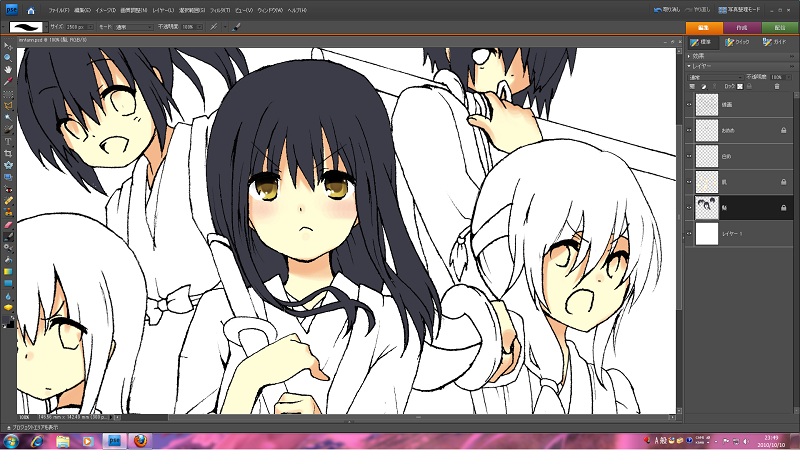Open the File menu
The width and height of the screenshot is (800, 464).
coord(59,10)
